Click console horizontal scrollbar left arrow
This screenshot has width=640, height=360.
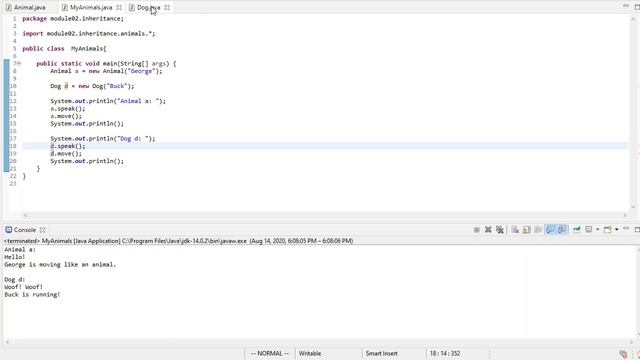point(7,342)
